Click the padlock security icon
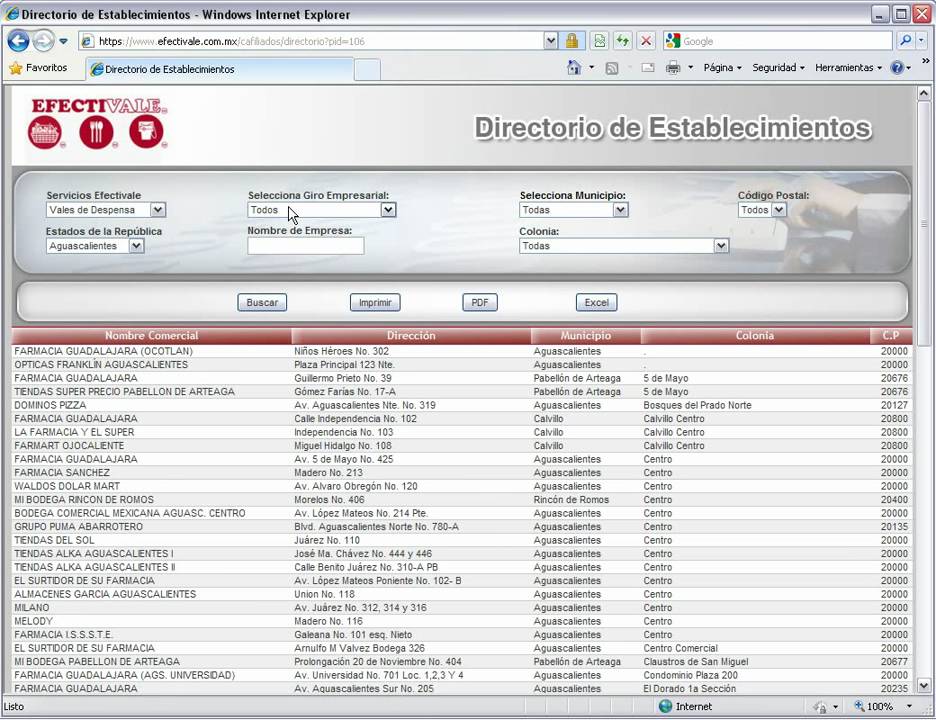 (x=570, y=40)
